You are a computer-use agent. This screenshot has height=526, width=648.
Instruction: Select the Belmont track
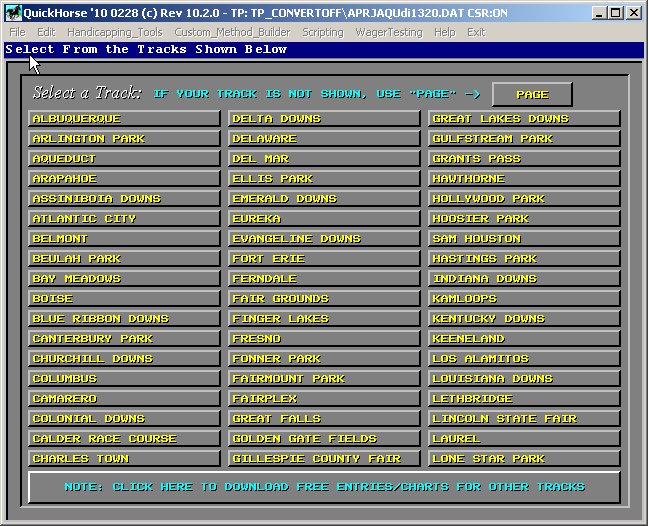pyautogui.click(x=124, y=239)
